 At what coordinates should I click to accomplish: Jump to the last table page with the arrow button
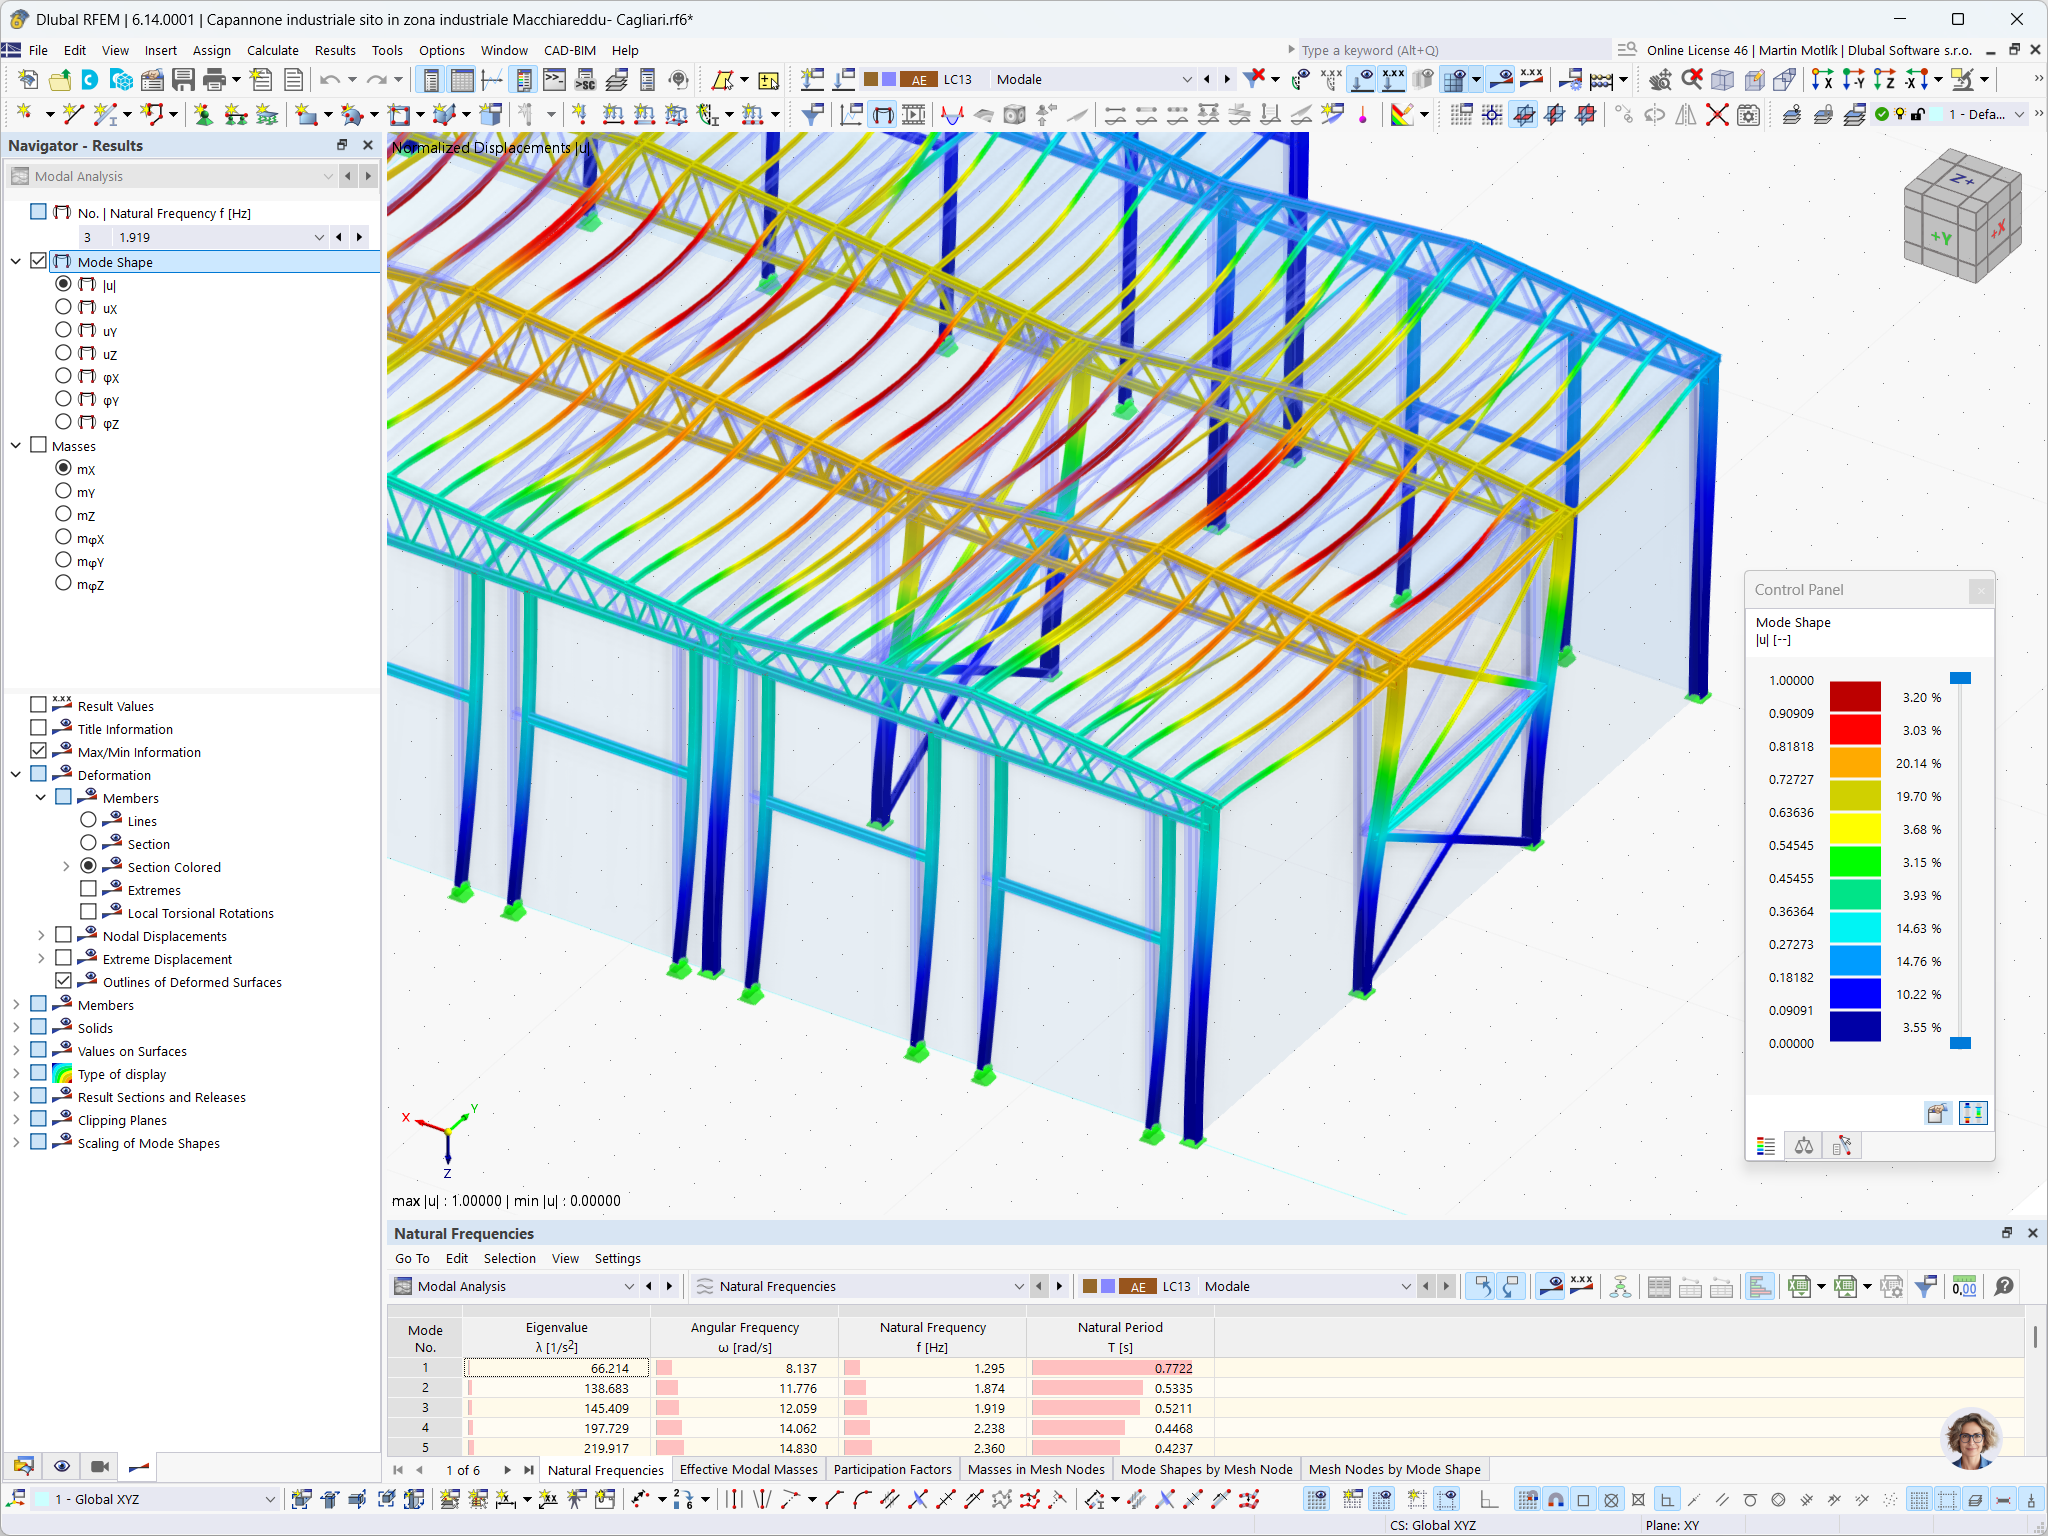click(530, 1470)
